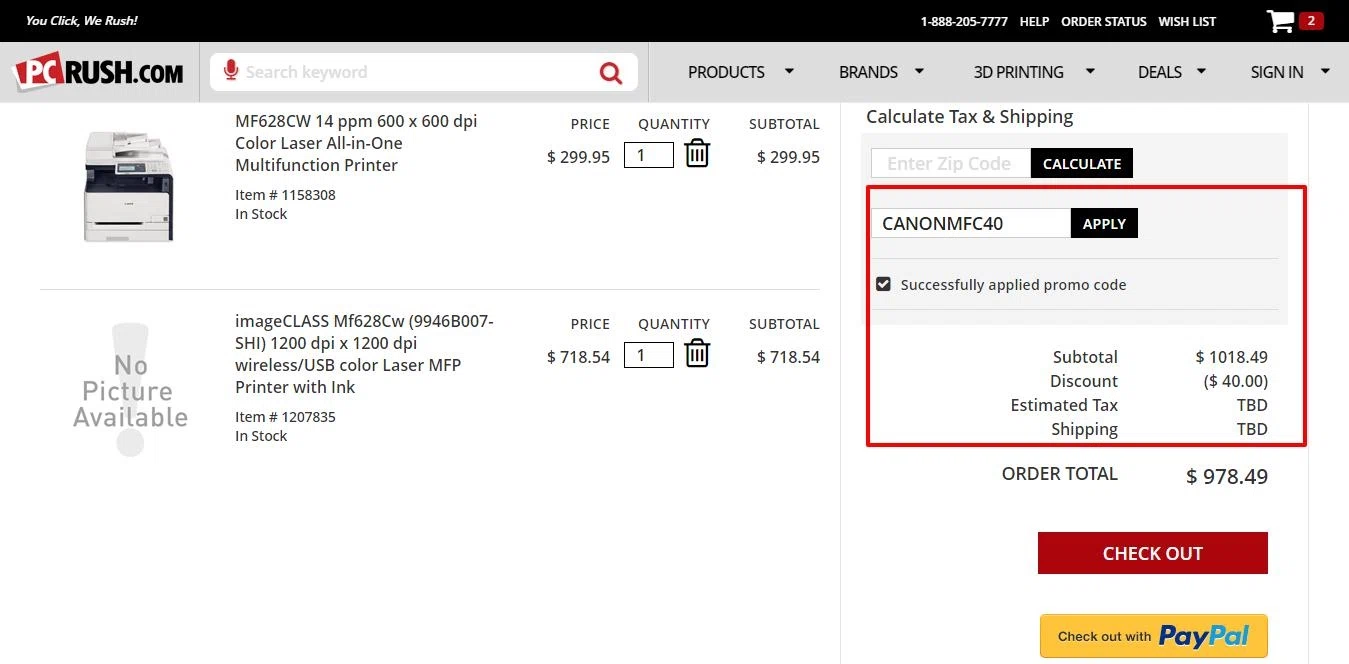Screen dimensions: 1349x664
Task: Click the Item # 1207835 text
Action: point(285,417)
